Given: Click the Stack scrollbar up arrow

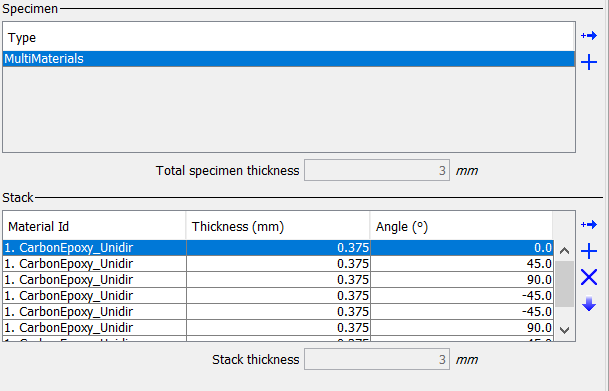Looking at the screenshot, I should click(564, 251).
